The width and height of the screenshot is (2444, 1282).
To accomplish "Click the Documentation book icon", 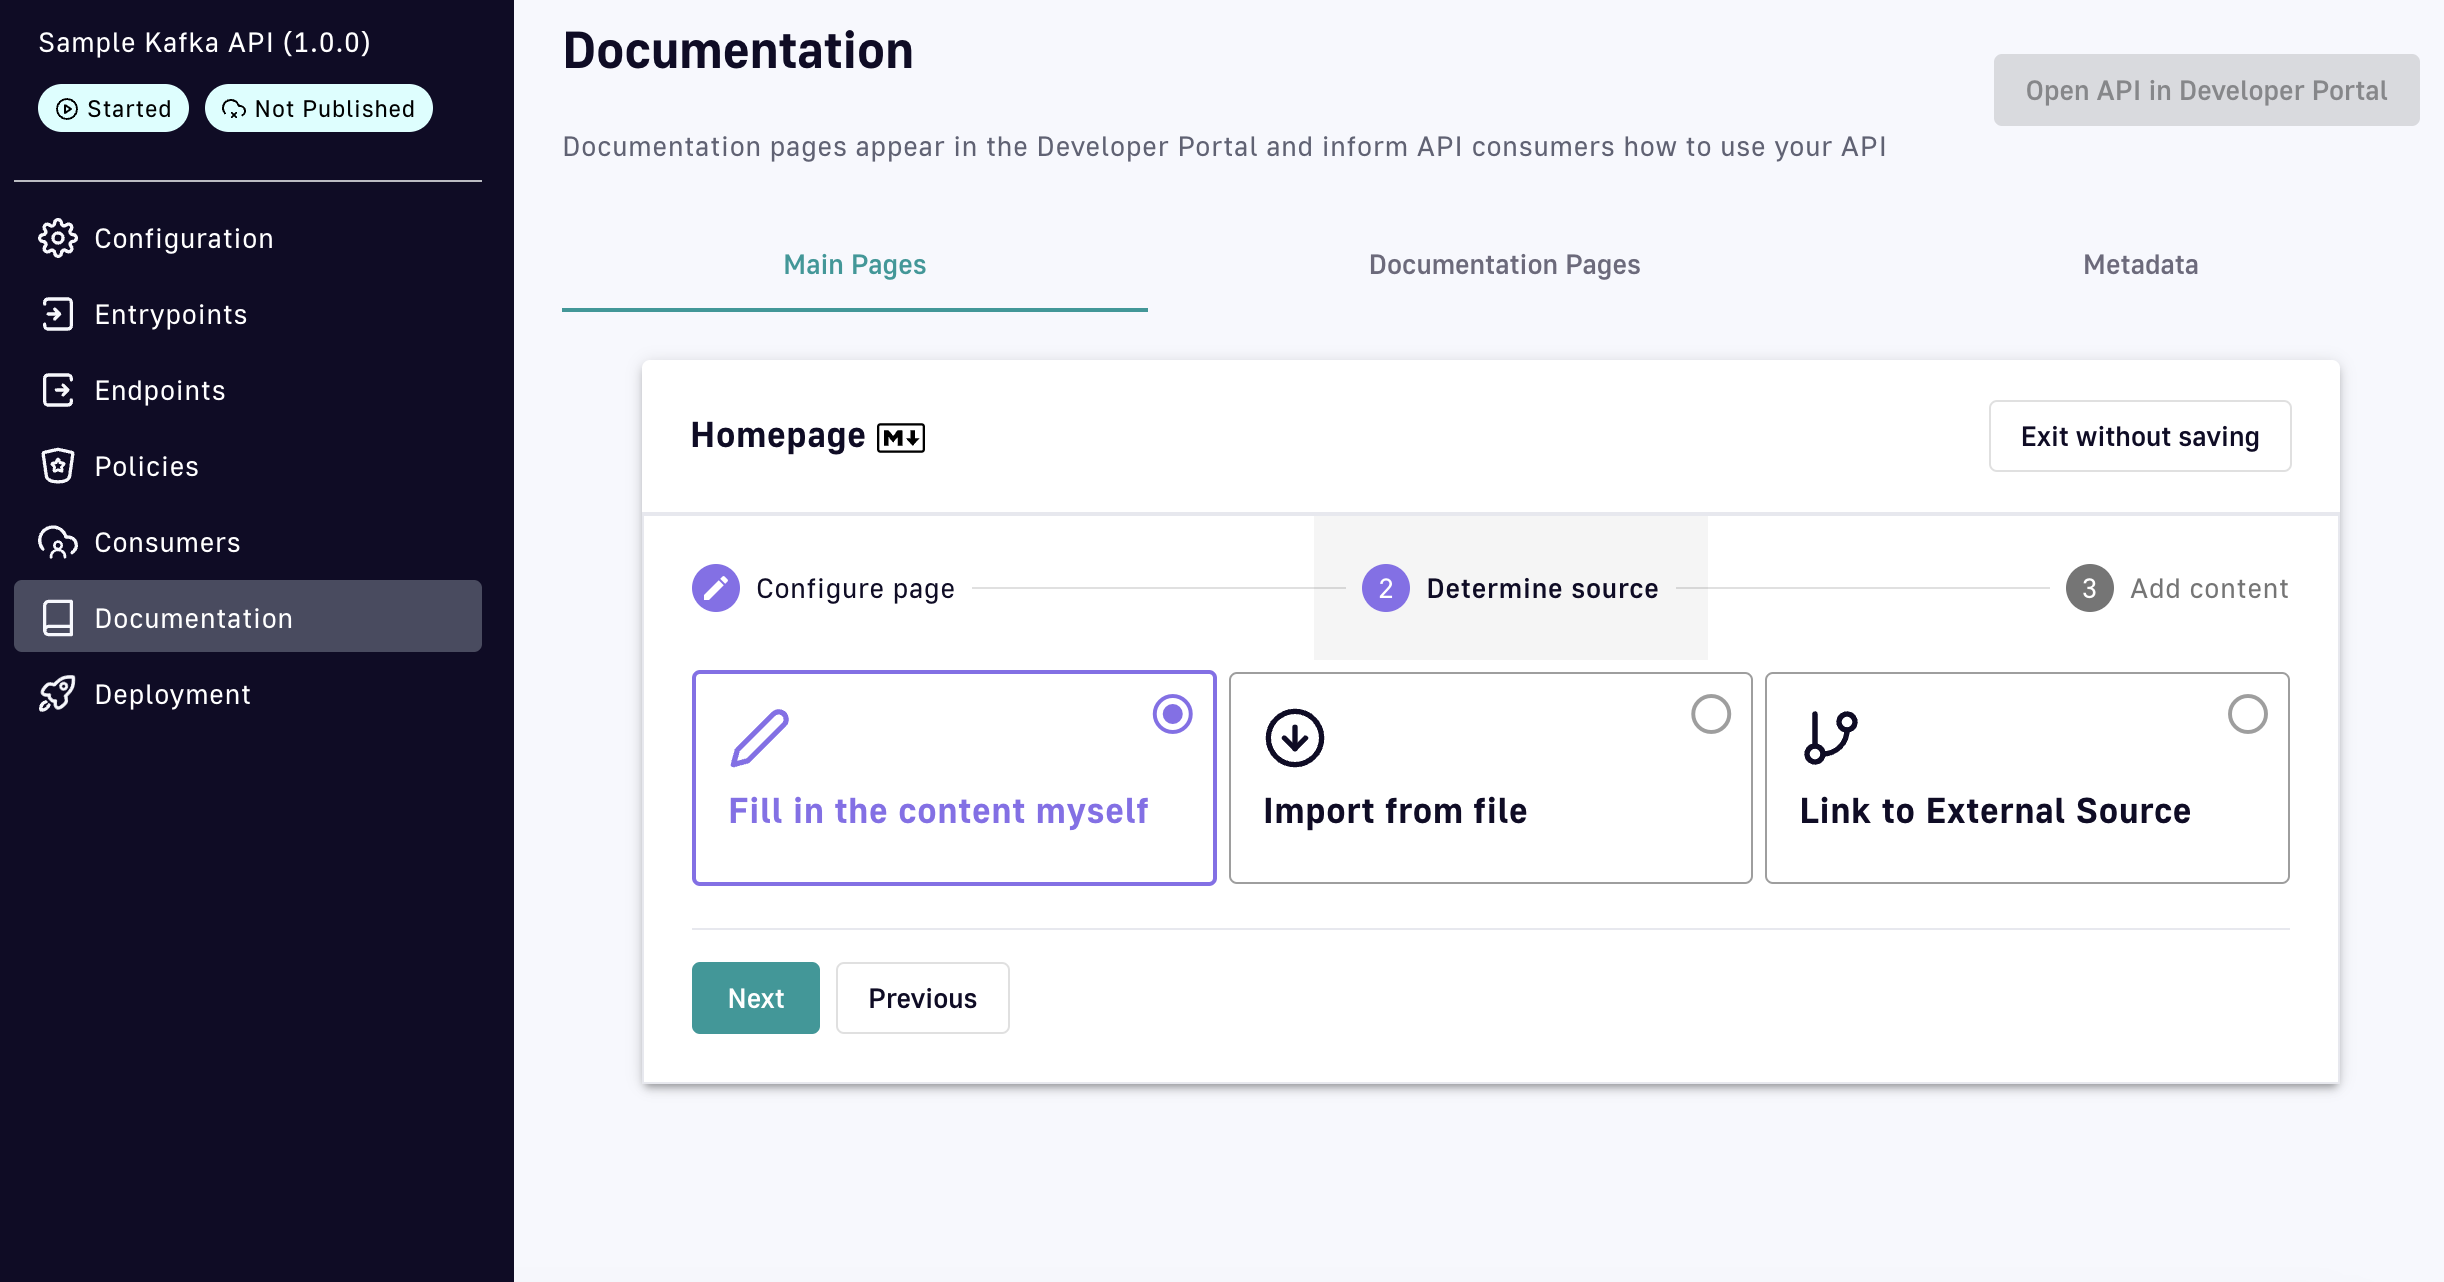I will point(57,618).
